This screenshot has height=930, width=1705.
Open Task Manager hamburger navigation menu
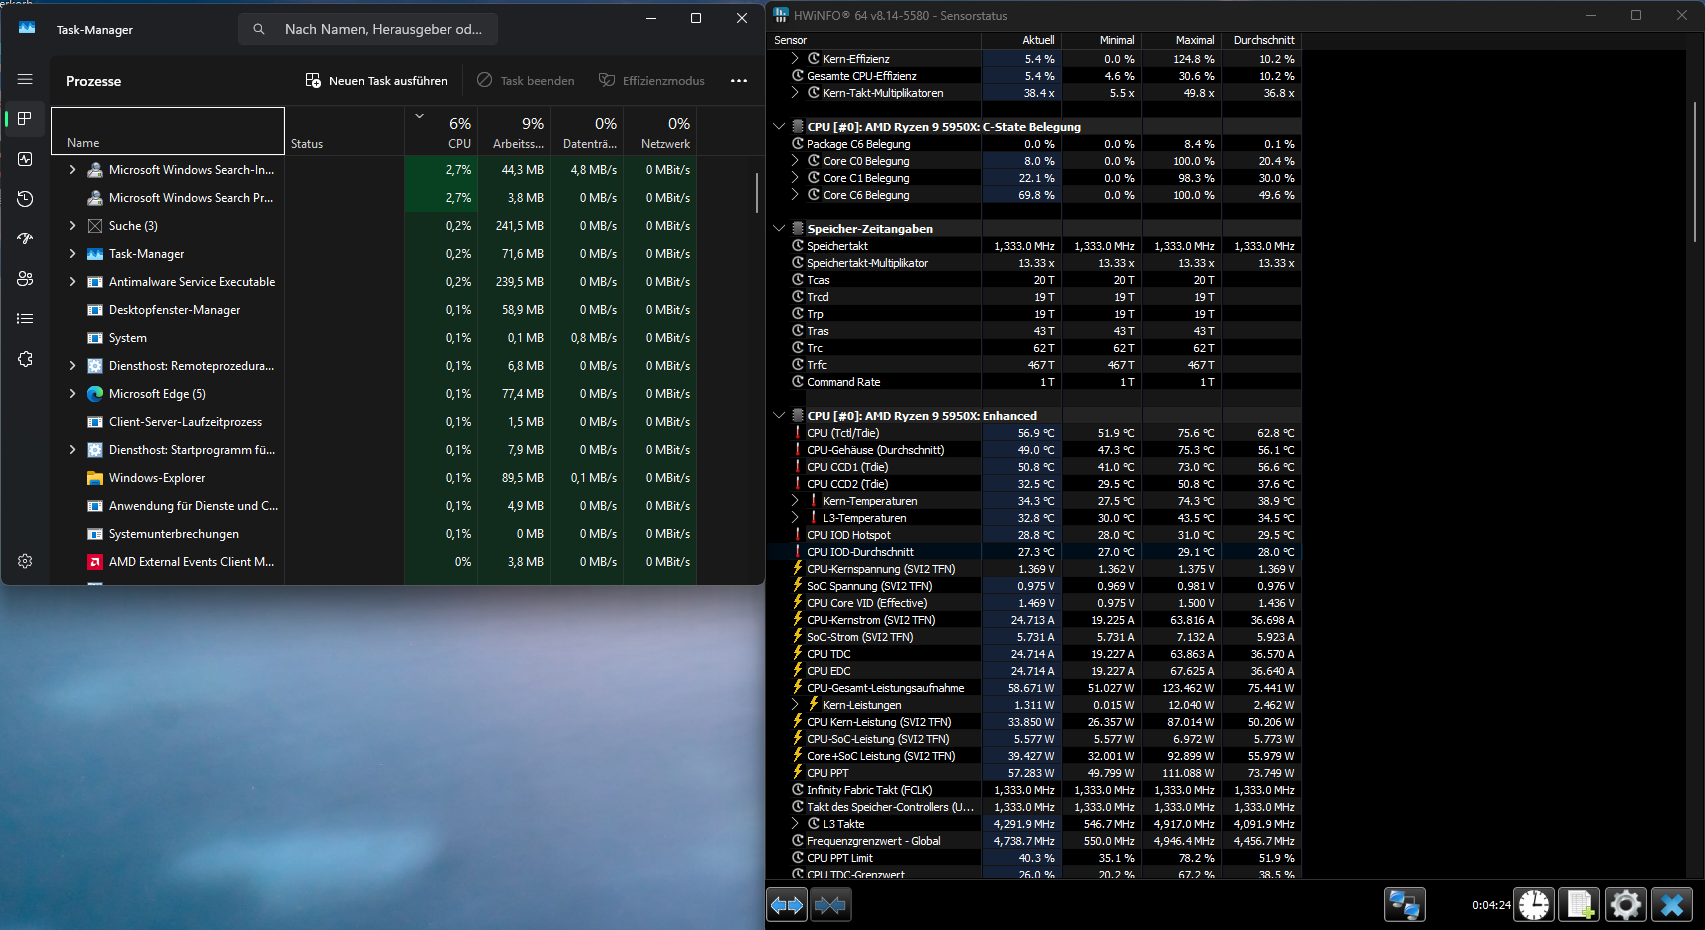(25, 79)
